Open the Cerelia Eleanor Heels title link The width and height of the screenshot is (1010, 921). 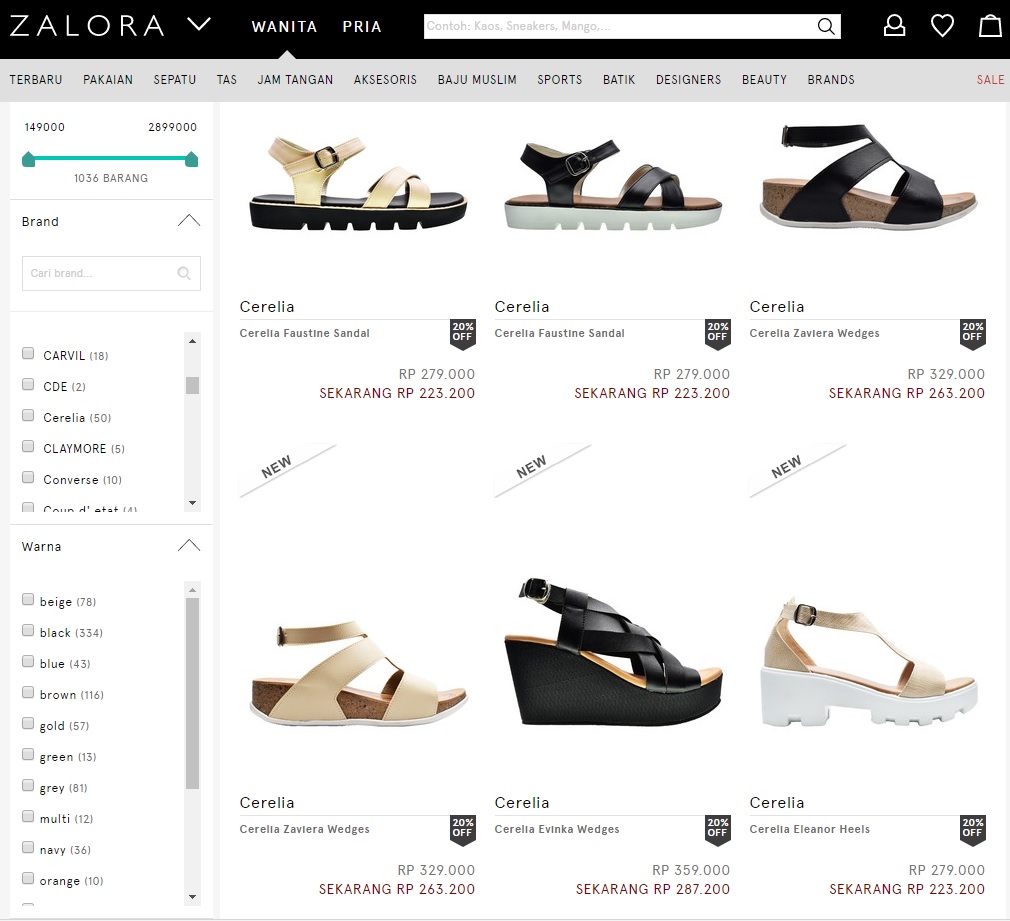coord(810,829)
